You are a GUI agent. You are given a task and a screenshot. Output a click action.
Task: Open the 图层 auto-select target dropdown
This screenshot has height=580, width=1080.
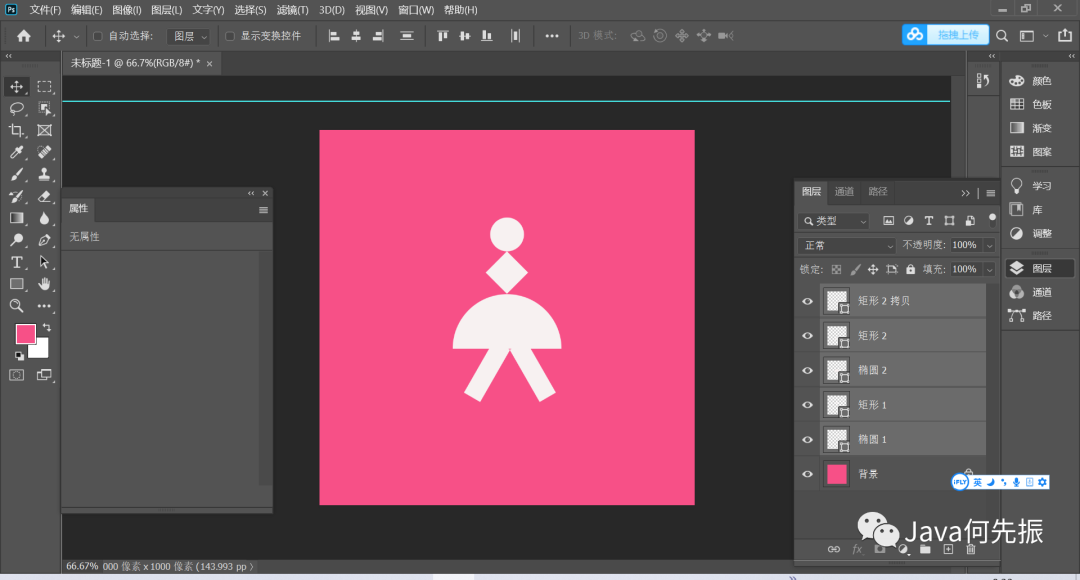click(x=189, y=36)
